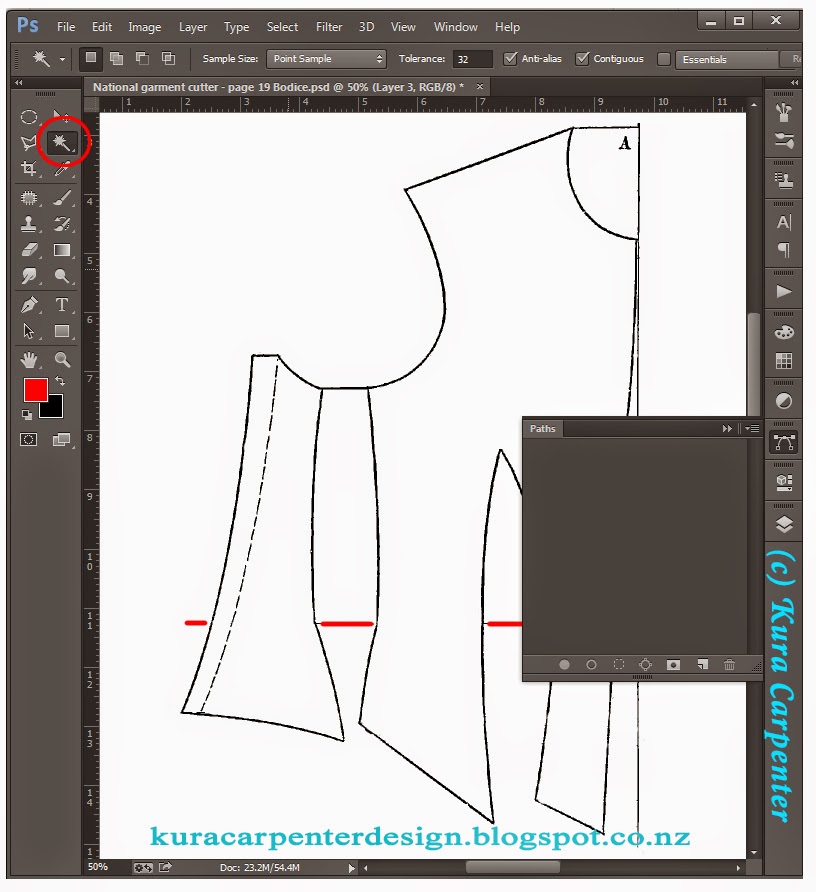Activate the Crop tool
The width and height of the screenshot is (816, 892).
click(x=30, y=170)
